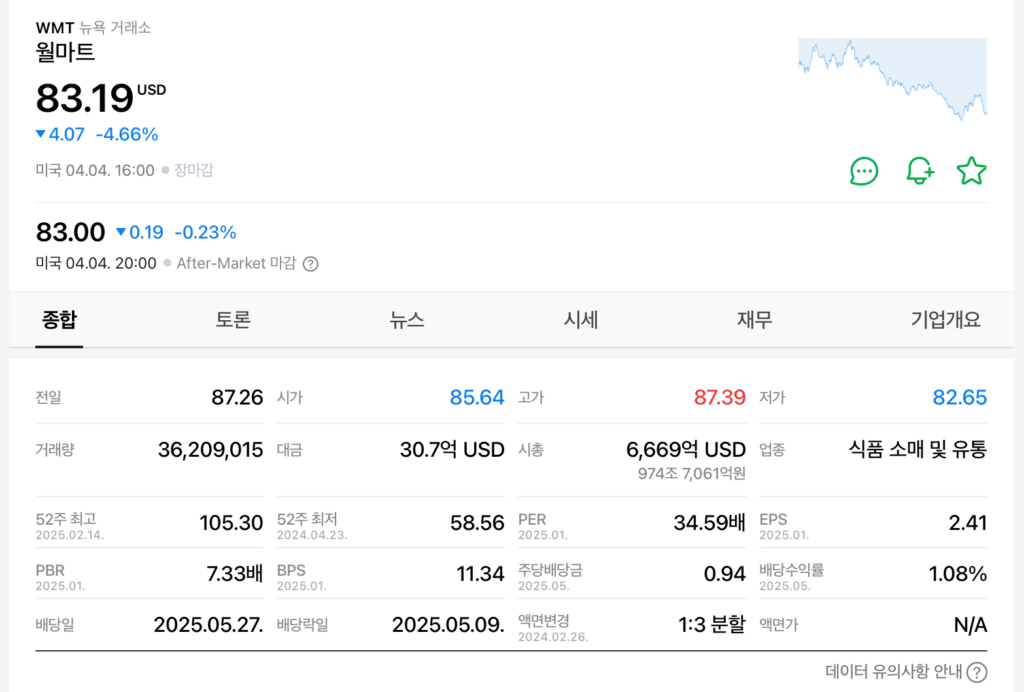
Task: Click the 52주 최저 value 58.56
Action: pyautogui.click(x=477, y=523)
